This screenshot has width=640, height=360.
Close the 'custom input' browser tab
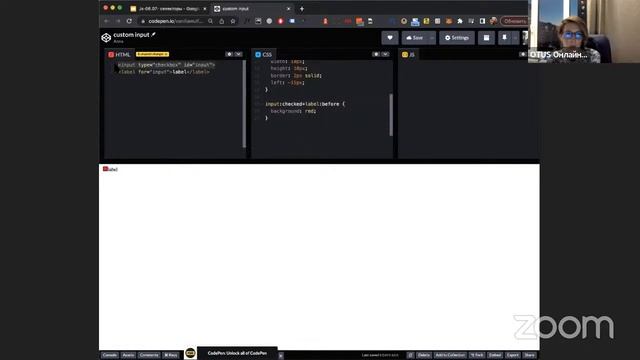289,9
